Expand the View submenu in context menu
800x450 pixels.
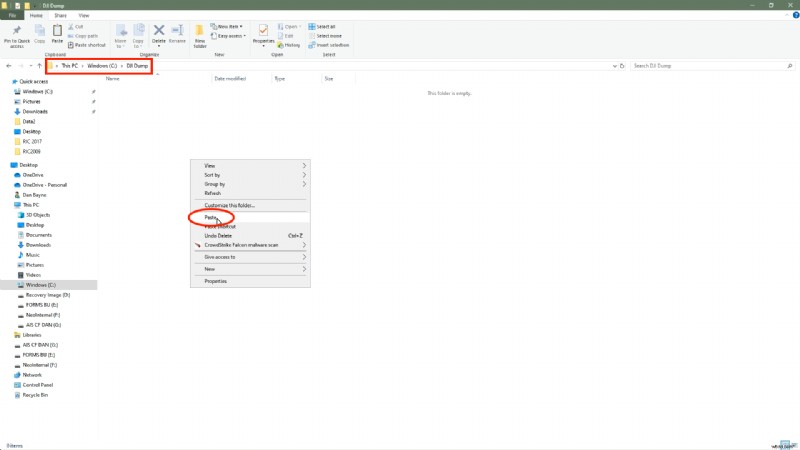pos(250,165)
